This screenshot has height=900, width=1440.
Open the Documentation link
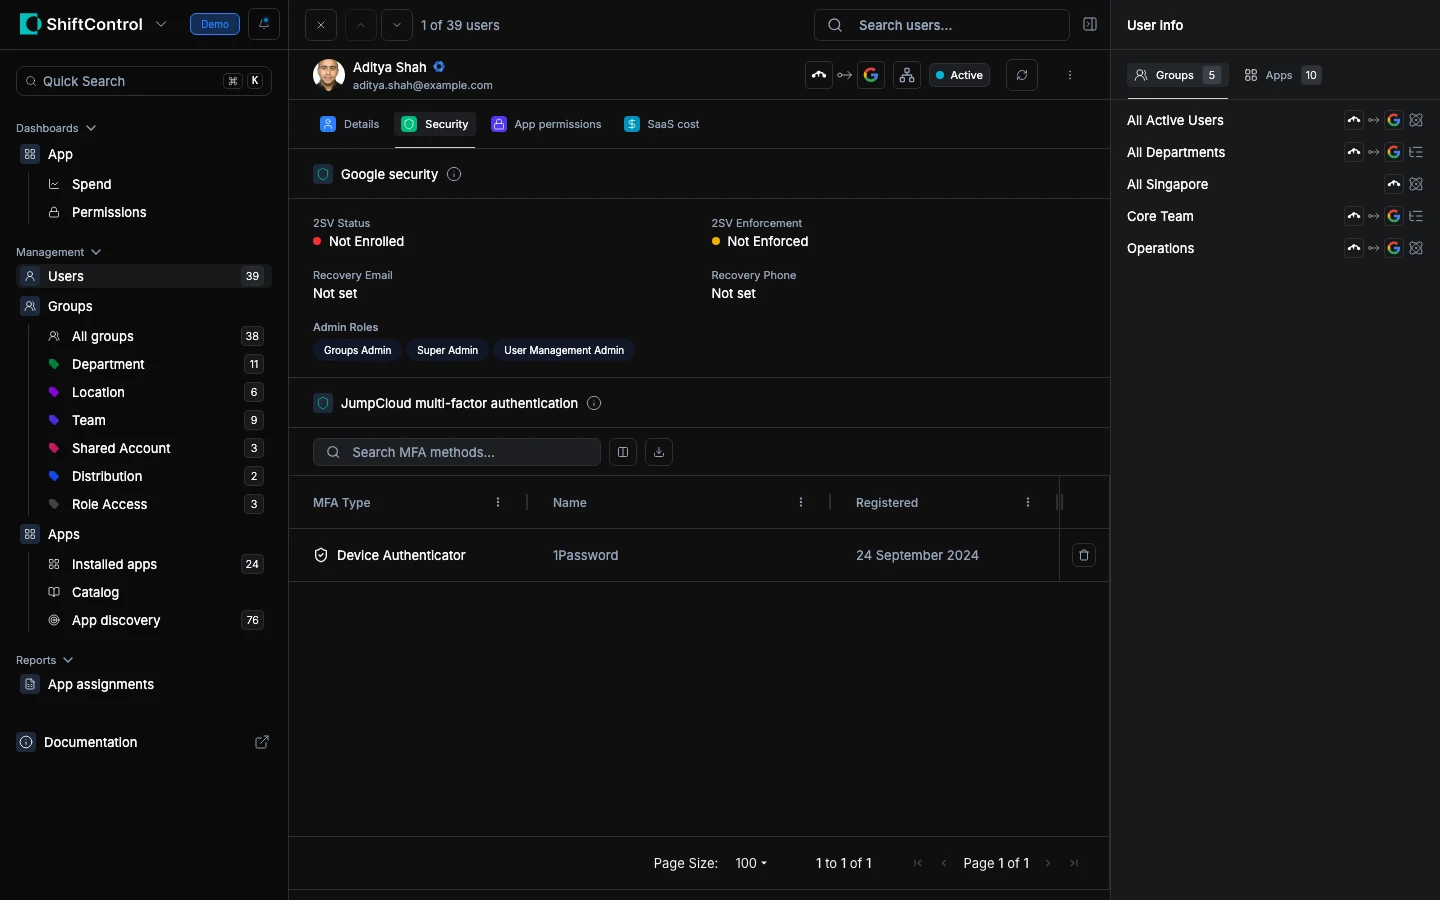[91, 742]
